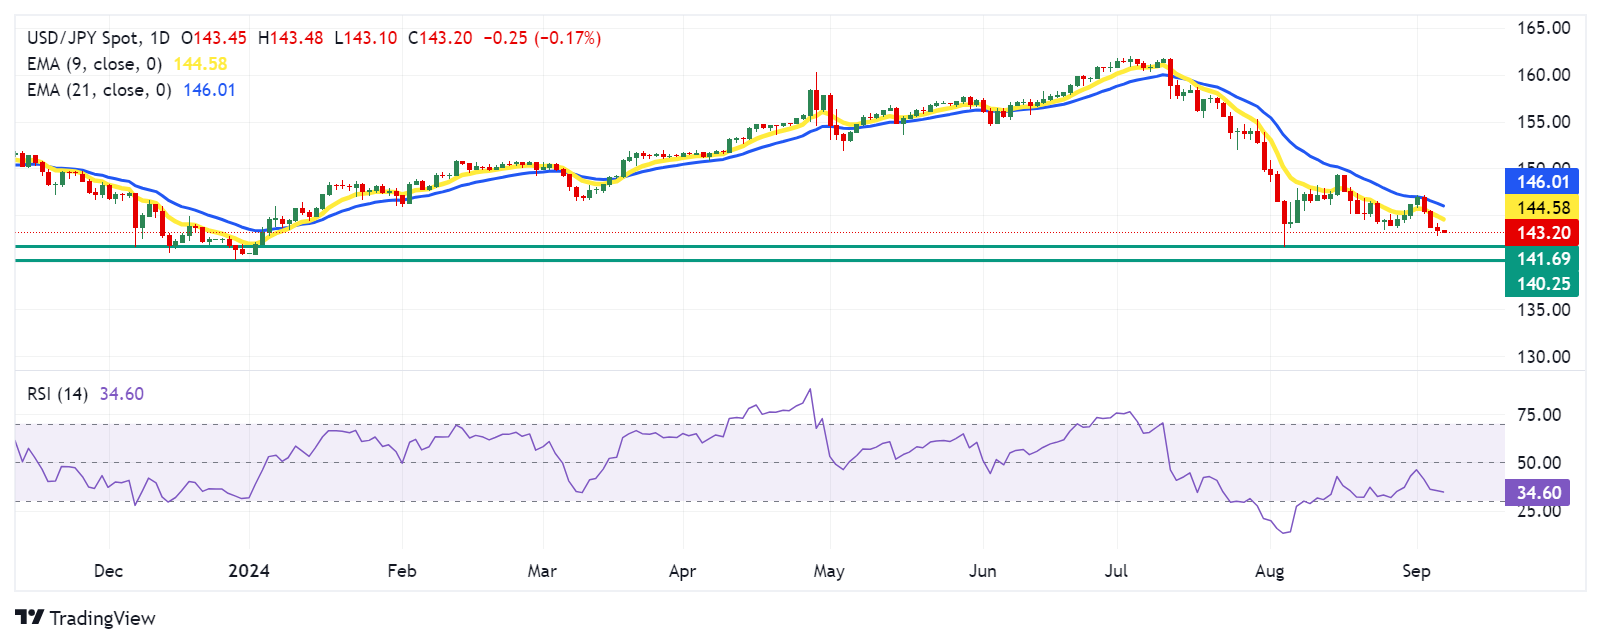Click the EMA 9 close indicator legend
1601x644 pixels.
pyautogui.click(x=94, y=64)
